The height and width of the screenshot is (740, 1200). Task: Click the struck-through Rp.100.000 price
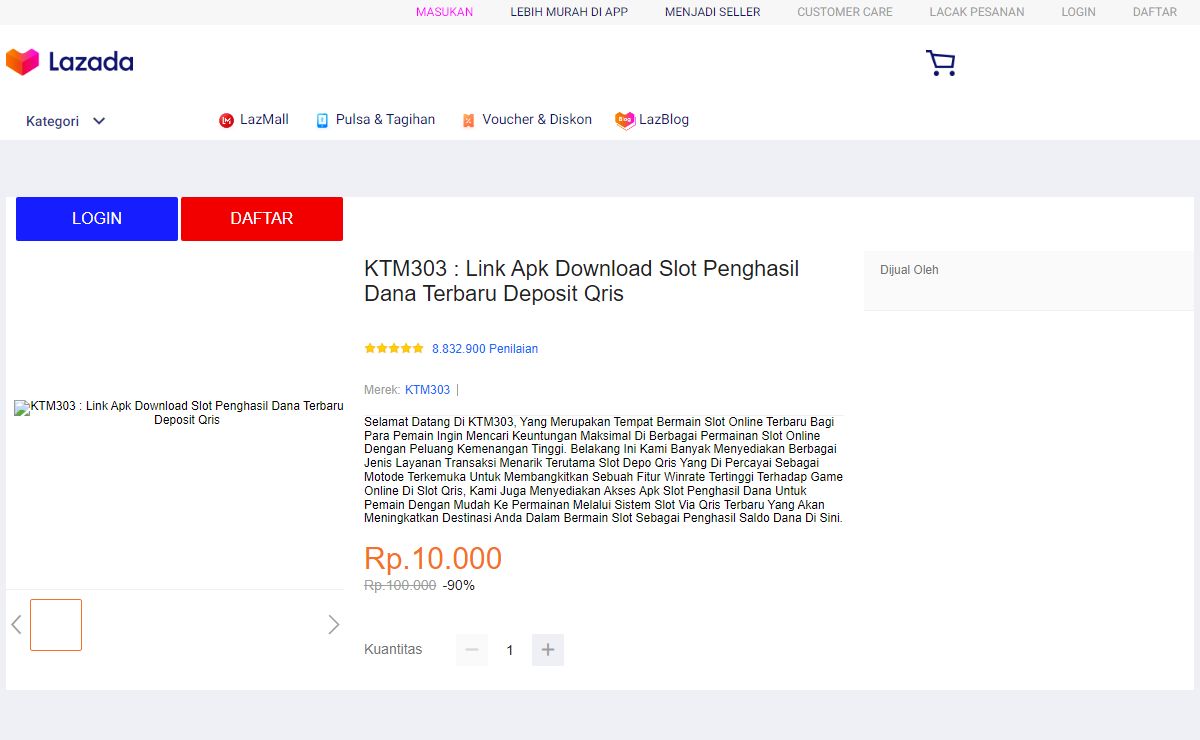(400, 586)
